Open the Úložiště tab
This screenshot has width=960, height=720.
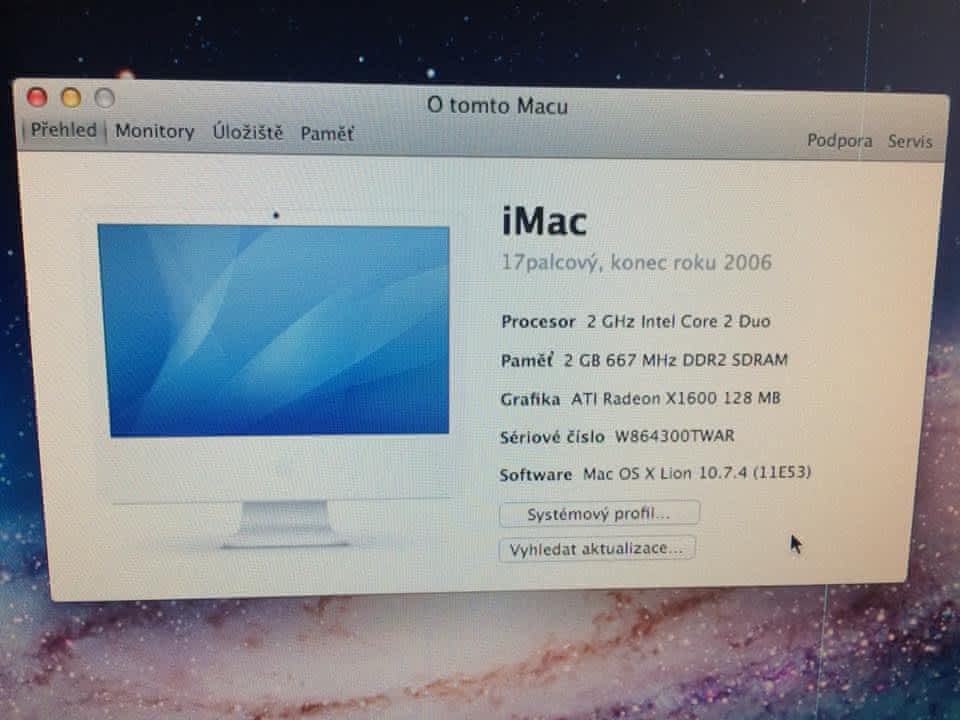(x=247, y=132)
